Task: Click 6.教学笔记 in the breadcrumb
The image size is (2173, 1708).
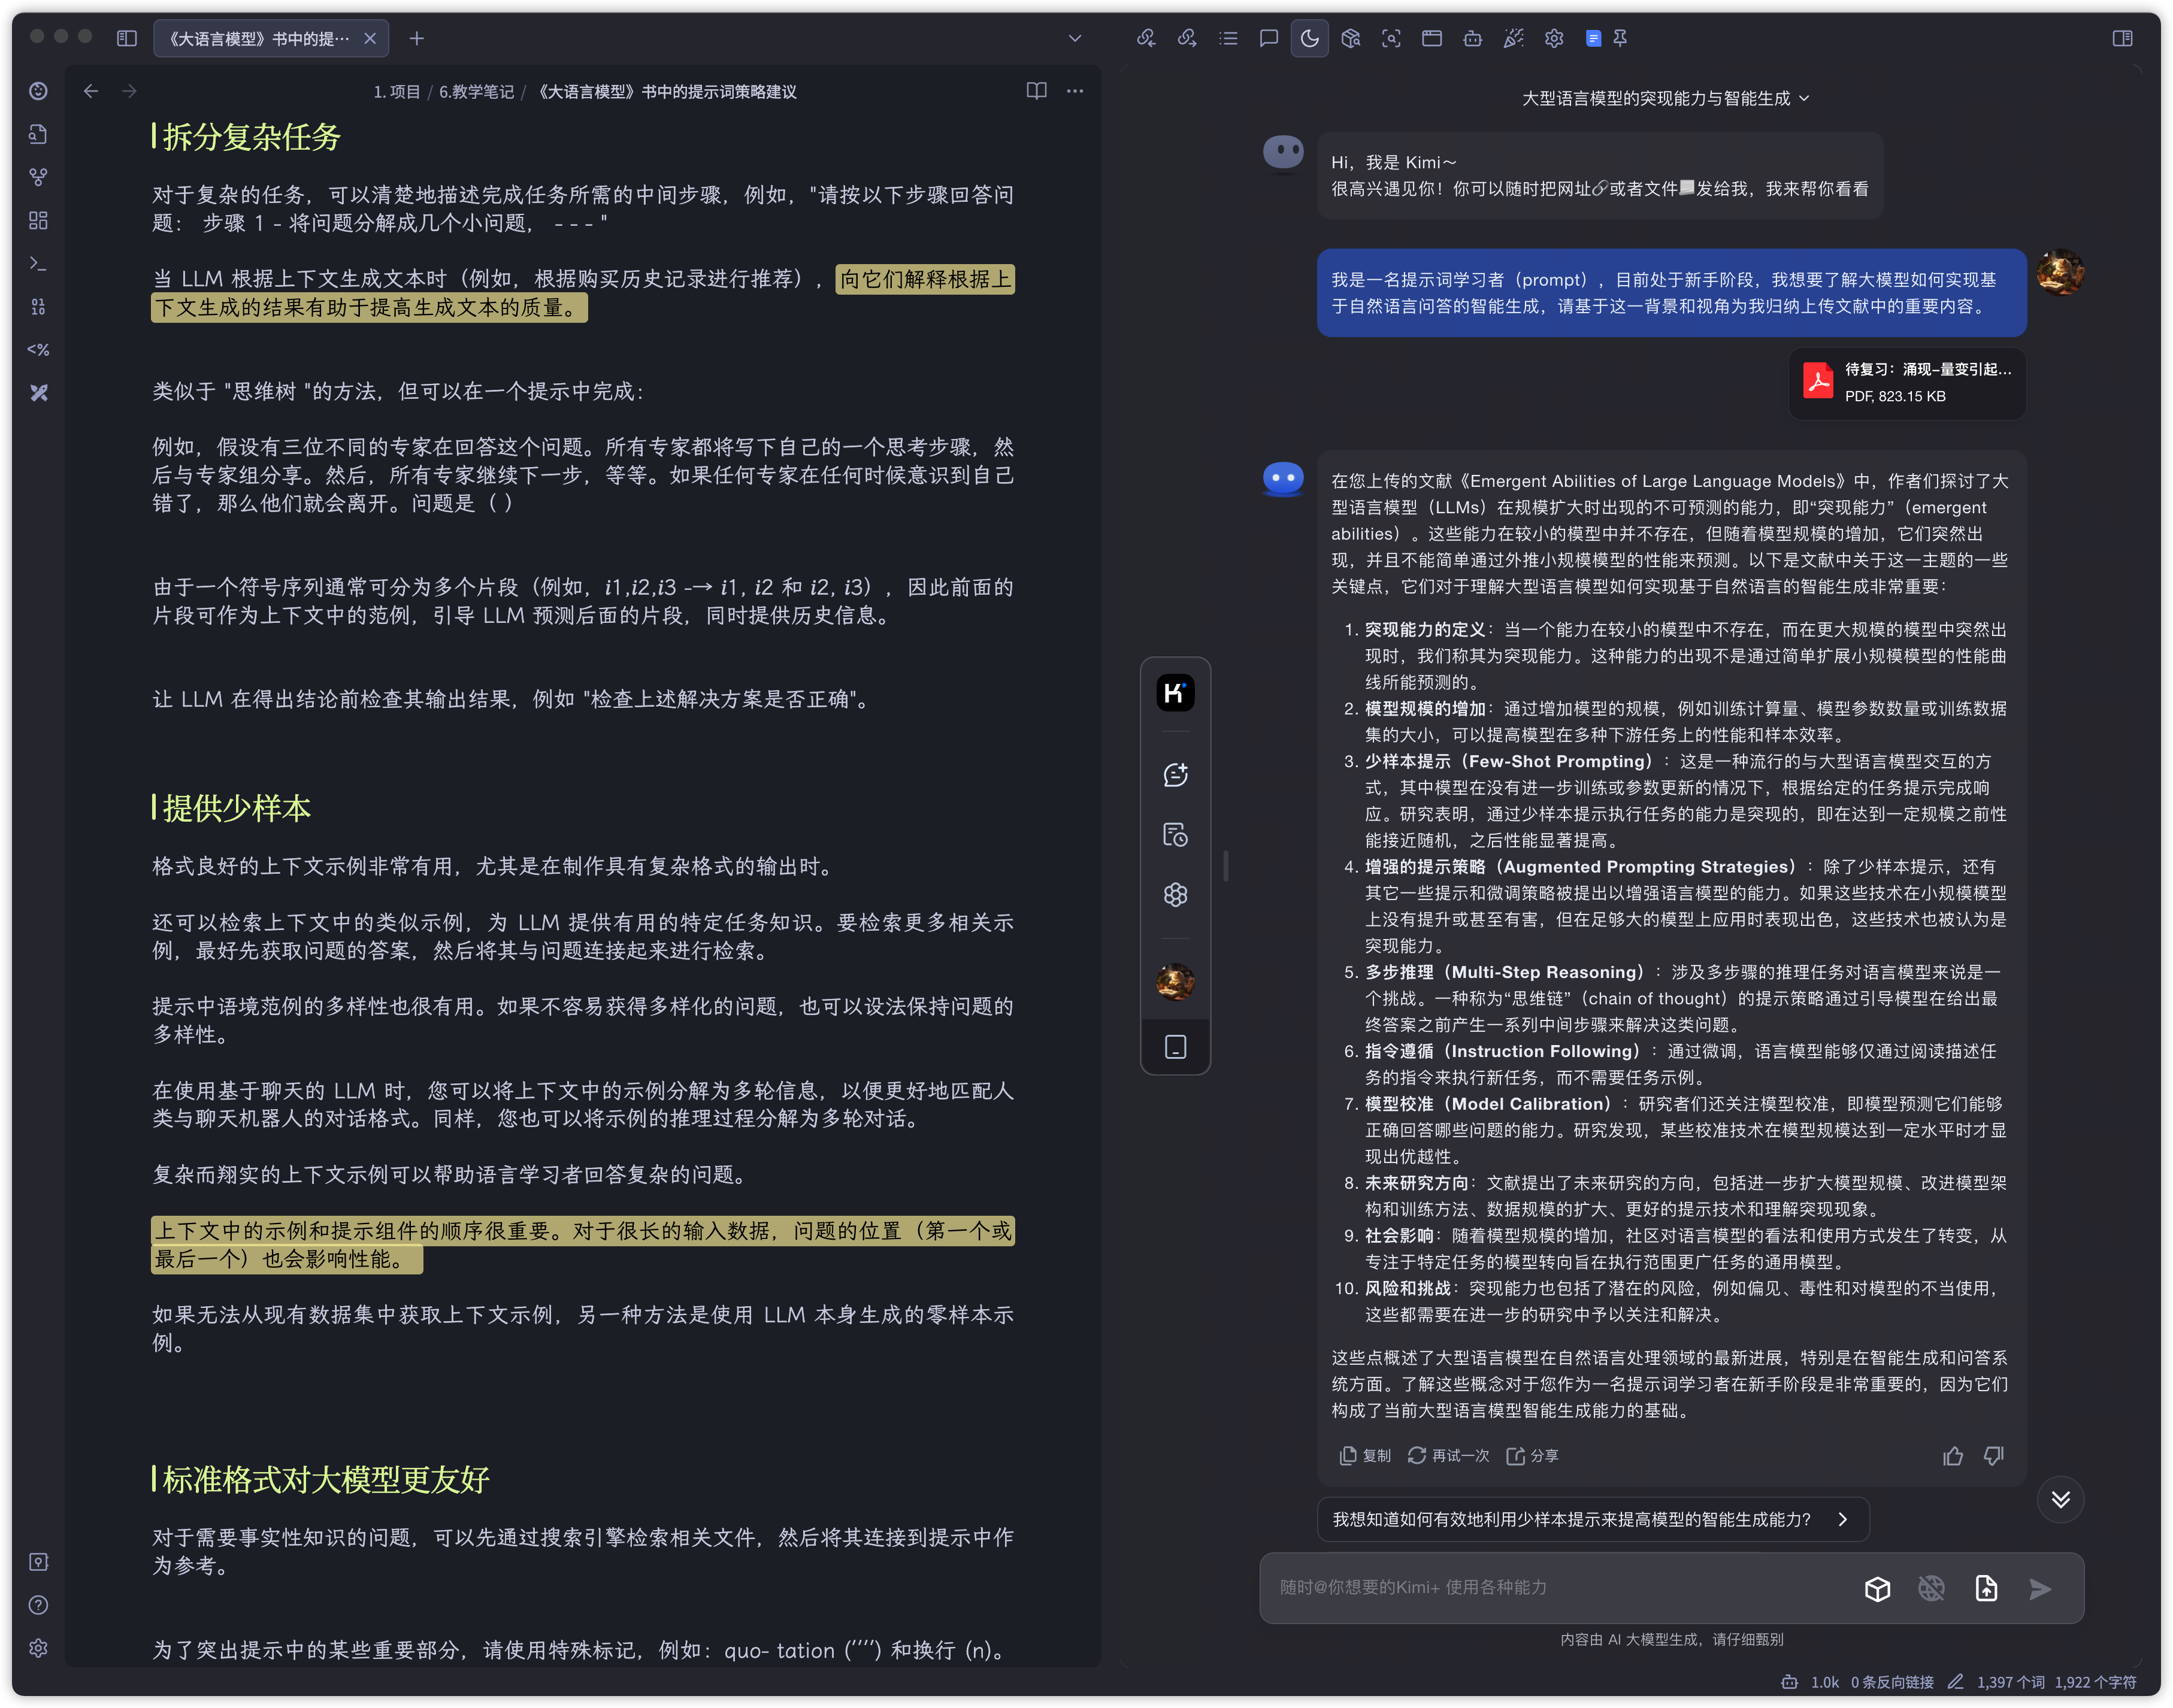Action: click(x=476, y=92)
